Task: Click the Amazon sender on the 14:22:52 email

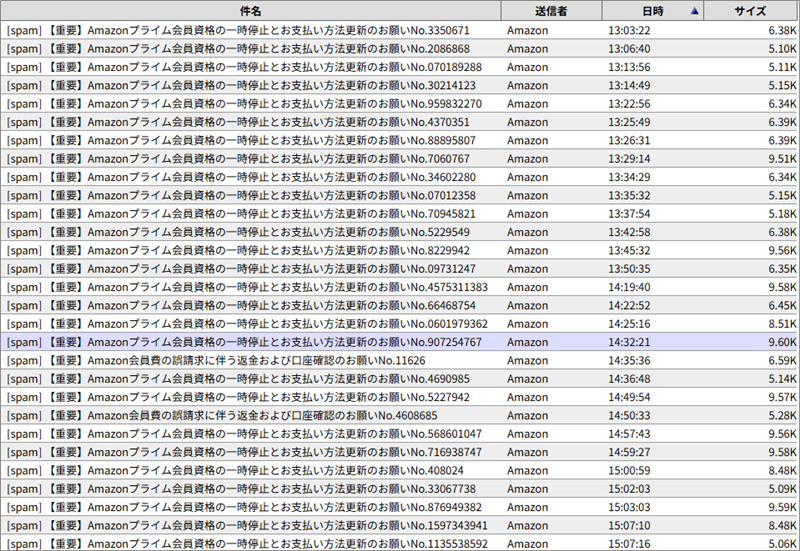Action: pos(527,305)
